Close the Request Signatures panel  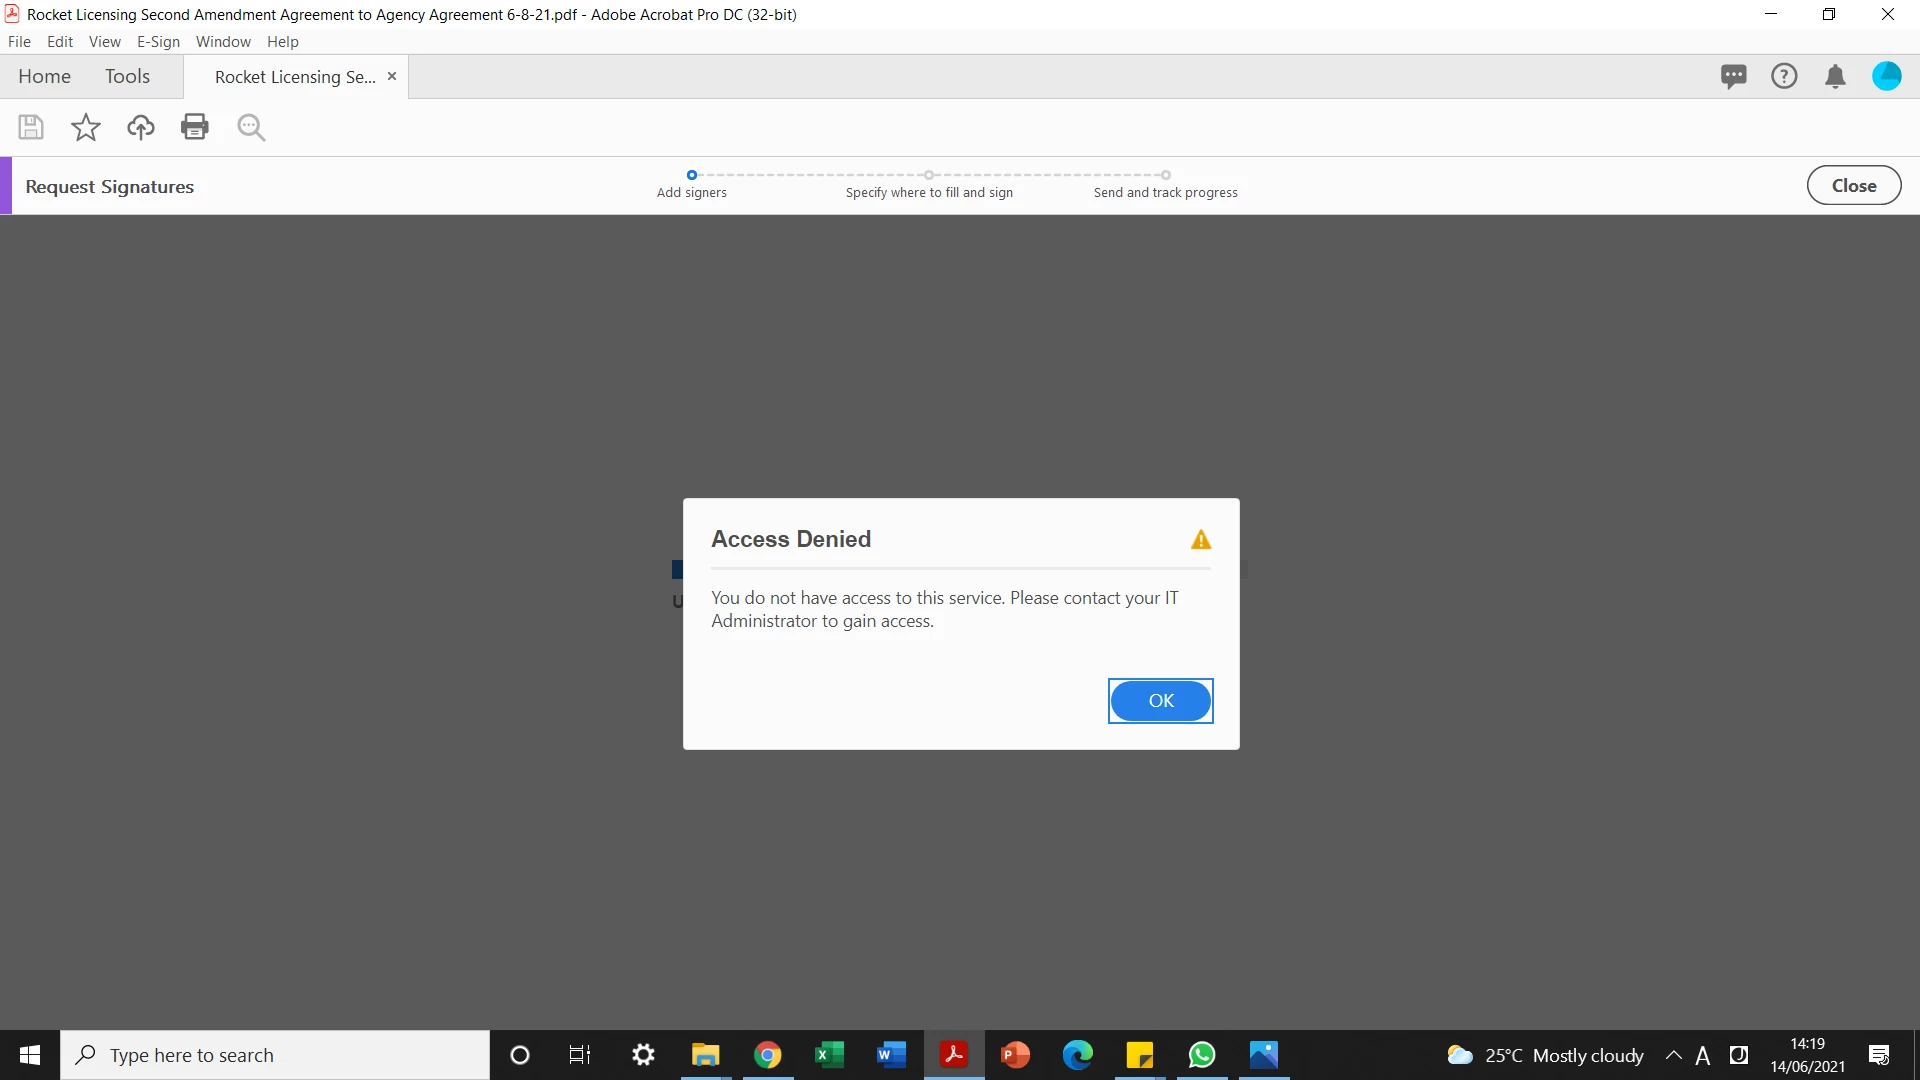click(1853, 186)
